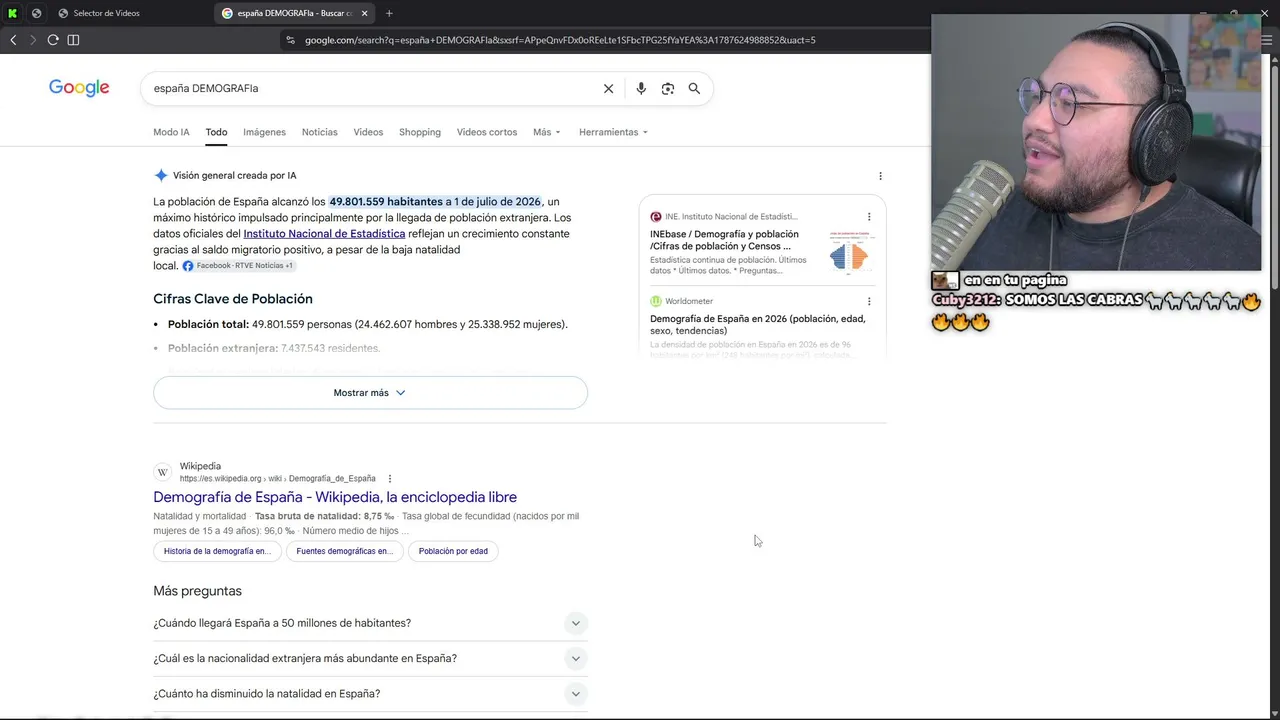This screenshot has width=1280, height=720.
Task: Expand ¿Cuál es la nacionalidad extranjera más abundante question
Action: (x=370, y=658)
